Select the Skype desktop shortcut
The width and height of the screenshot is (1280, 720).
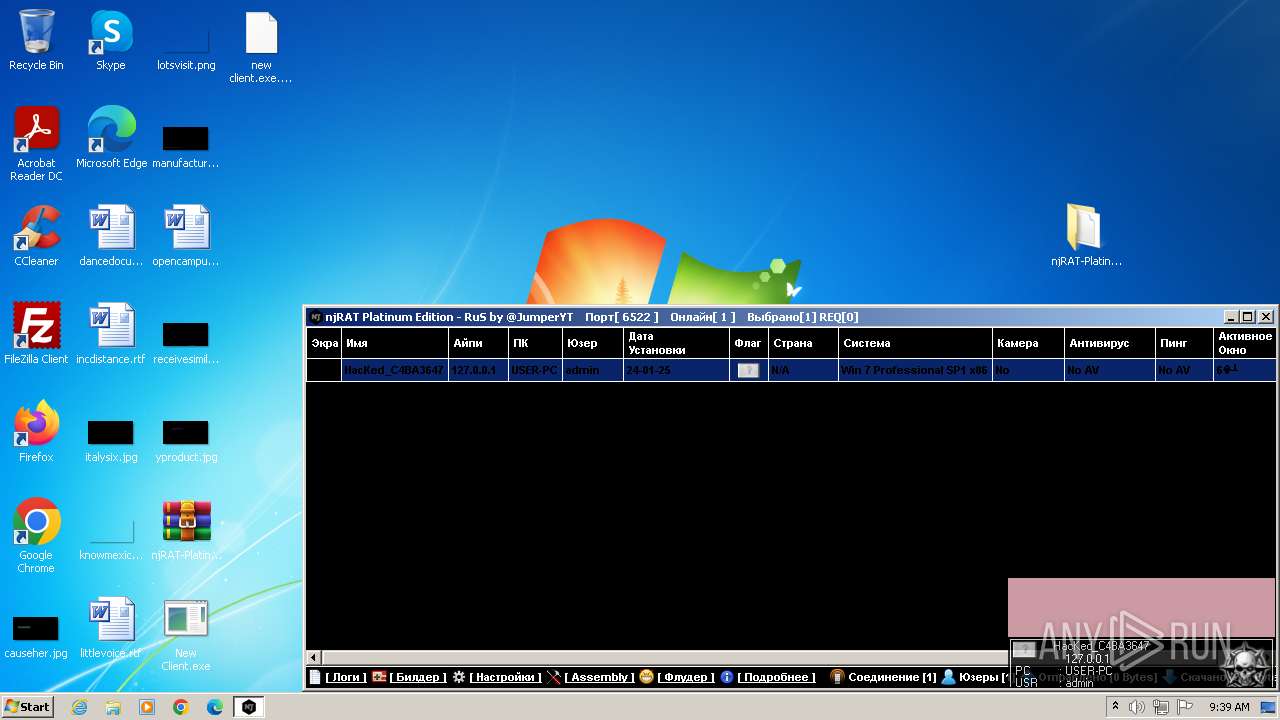111,41
